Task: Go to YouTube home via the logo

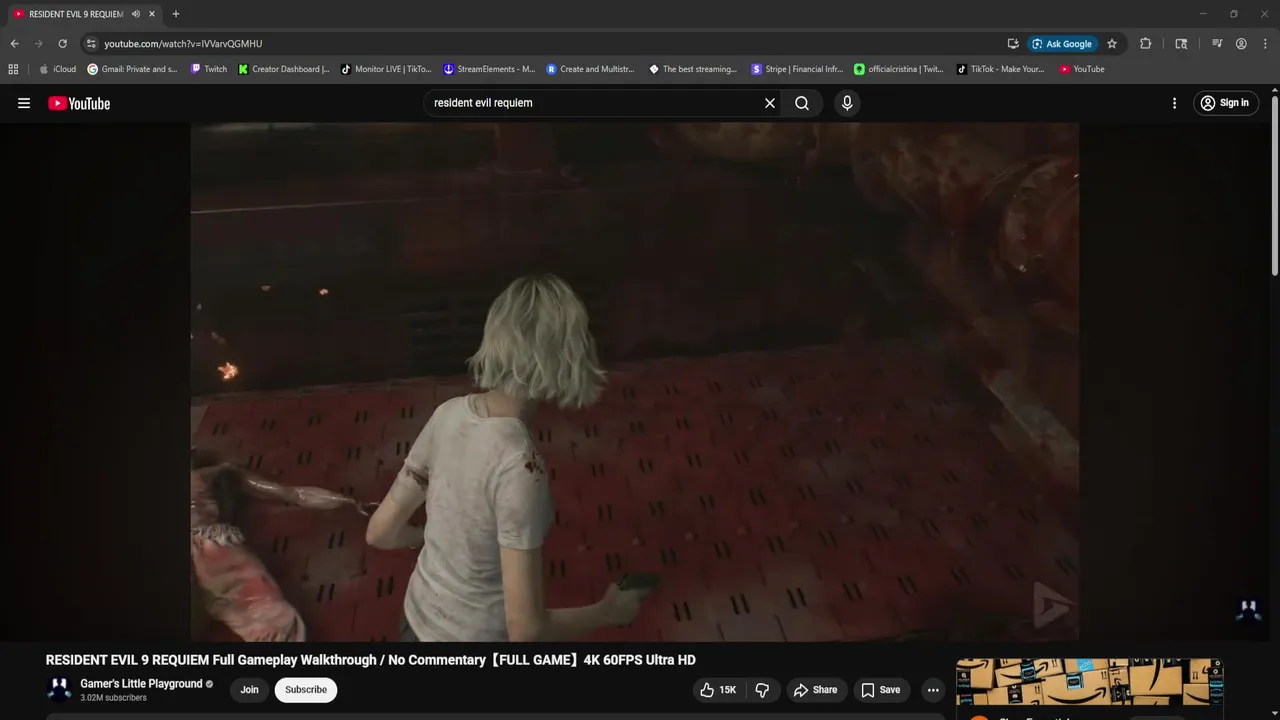Action: tap(79, 103)
